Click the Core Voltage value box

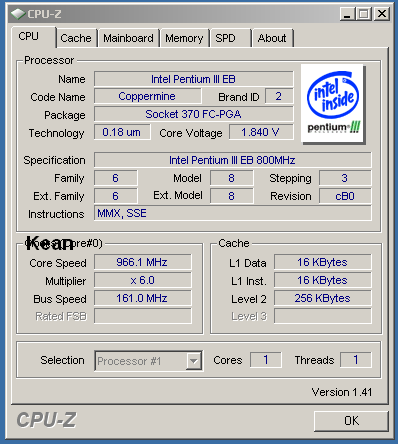pos(261,132)
